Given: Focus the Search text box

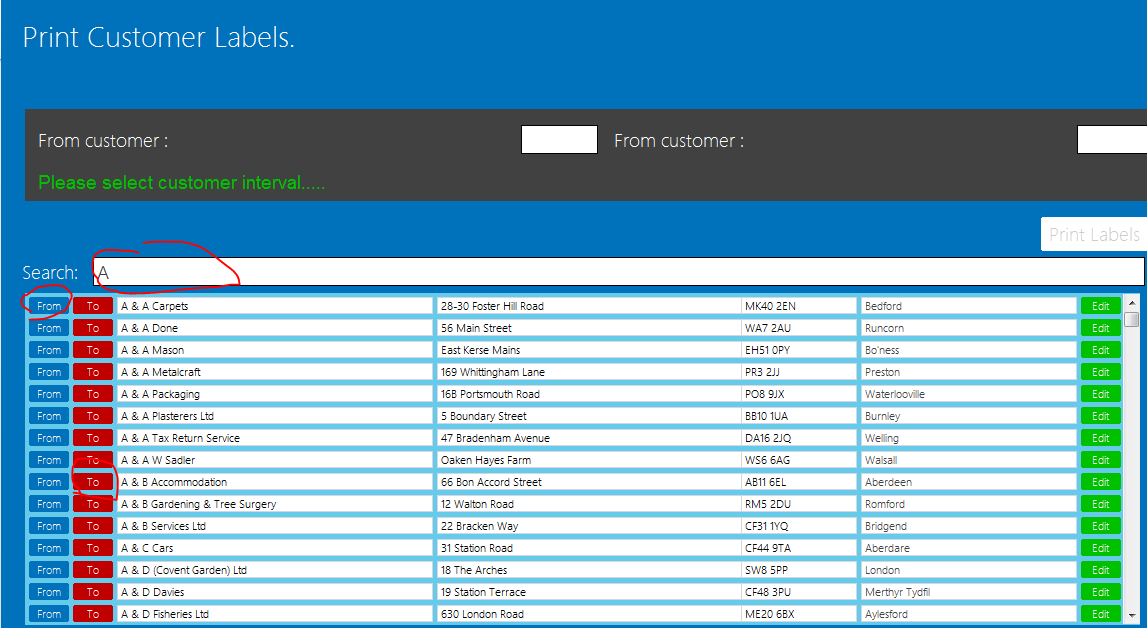Looking at the screenshot, I should [619, 272].
